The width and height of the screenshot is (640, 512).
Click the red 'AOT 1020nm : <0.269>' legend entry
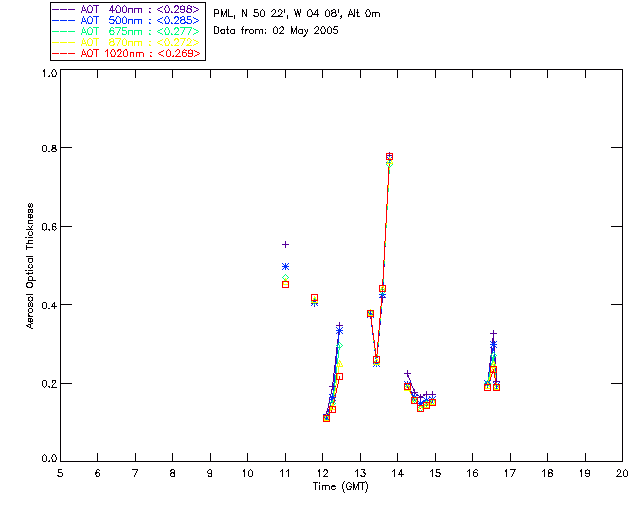[127, 53]
